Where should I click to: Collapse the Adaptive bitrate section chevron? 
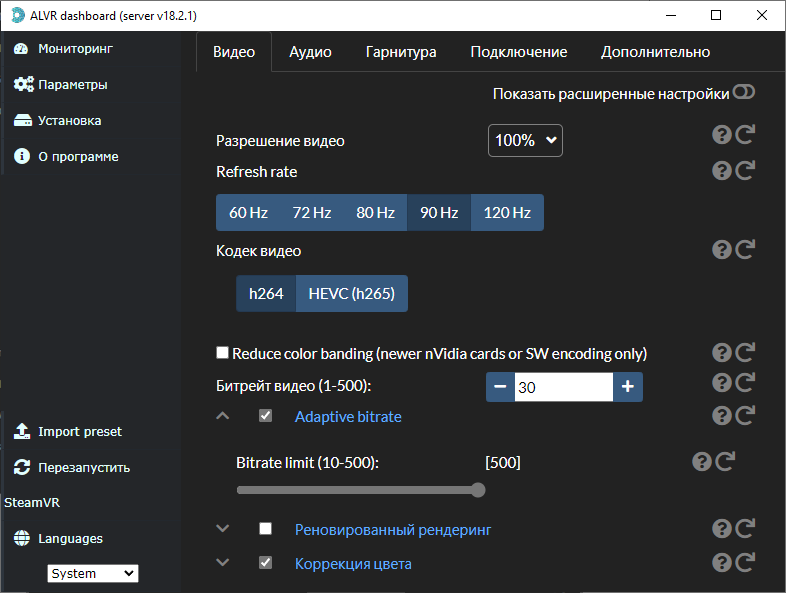223,416
